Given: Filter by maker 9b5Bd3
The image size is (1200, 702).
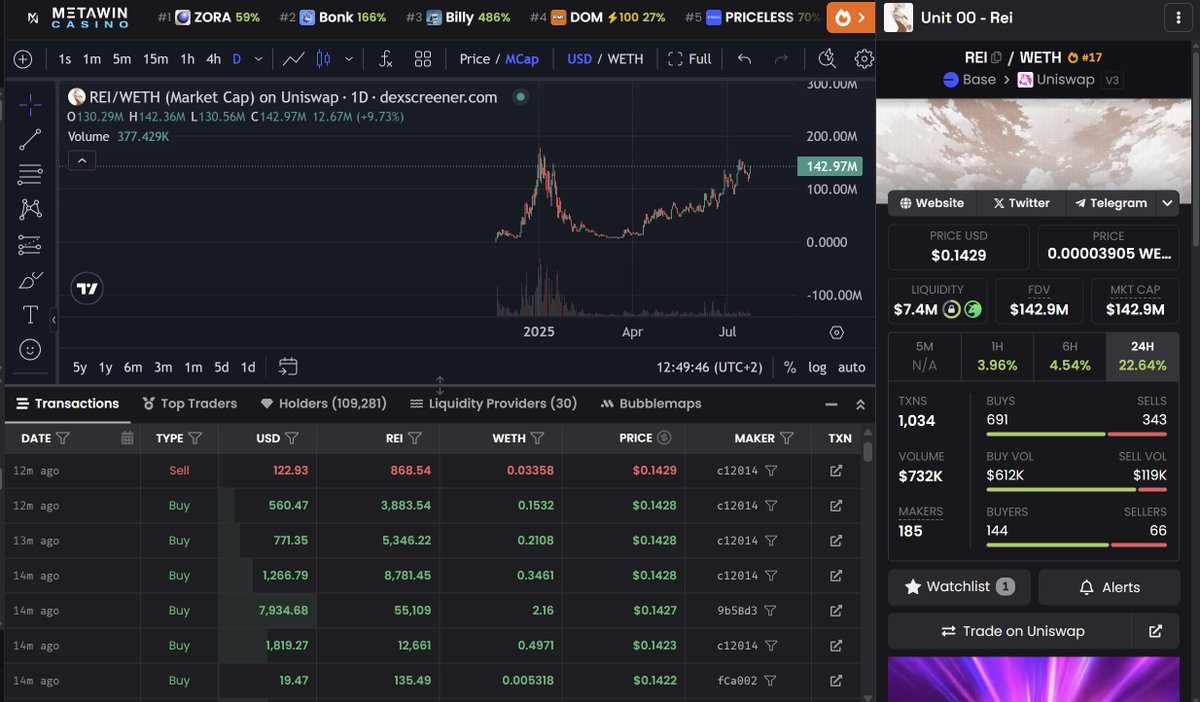Looking at the screenshot, I should coord(771,610).
